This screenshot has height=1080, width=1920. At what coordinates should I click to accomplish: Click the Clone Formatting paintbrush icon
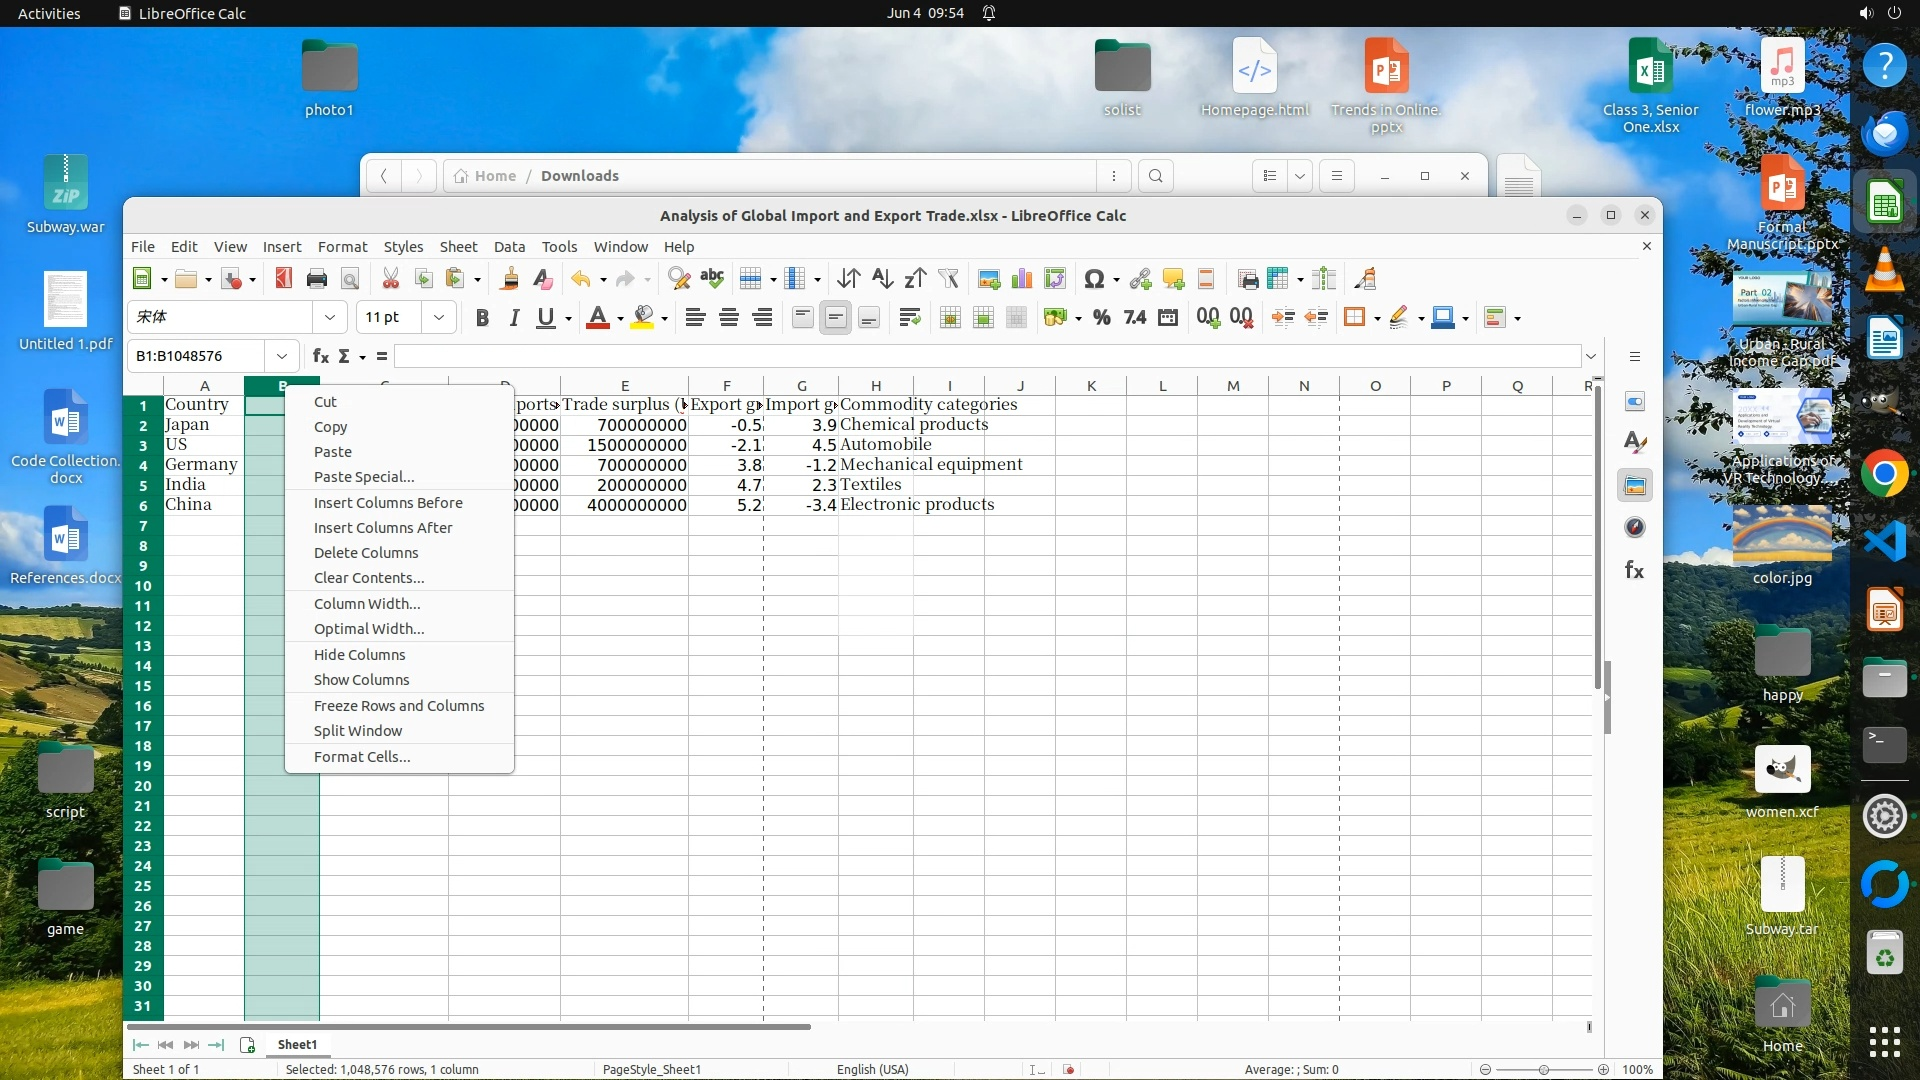click(509, 279)
